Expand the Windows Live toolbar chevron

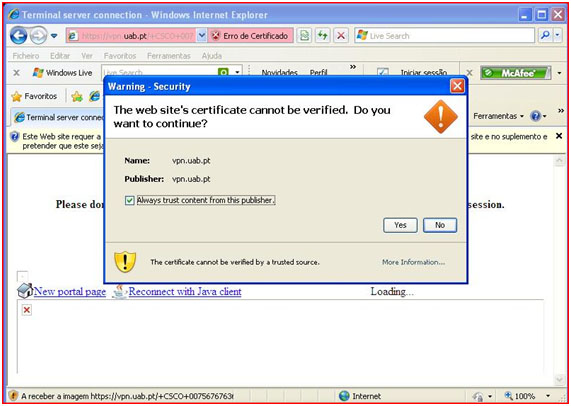coord(353,67)
